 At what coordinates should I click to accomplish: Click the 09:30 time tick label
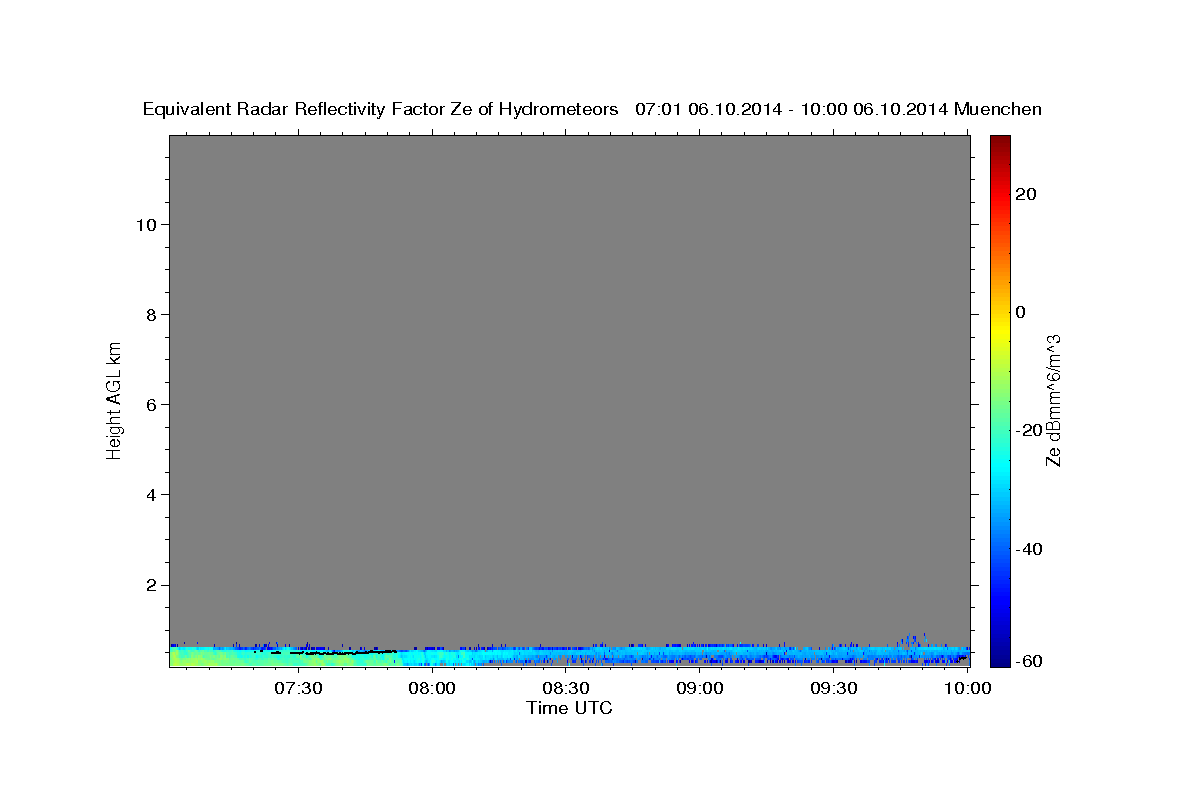coord(834,688)
